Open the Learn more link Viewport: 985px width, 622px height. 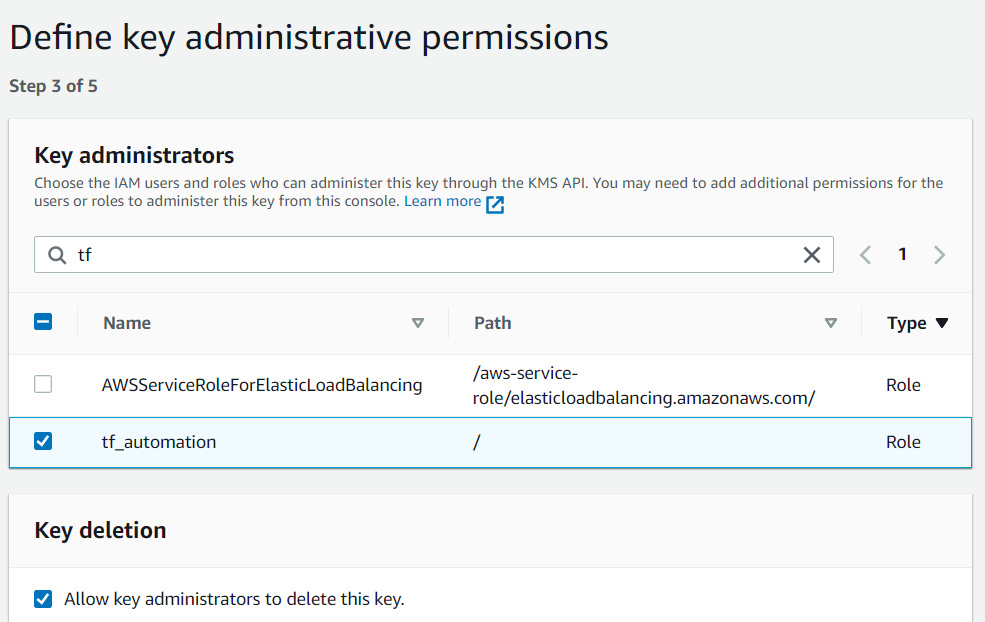443,201
